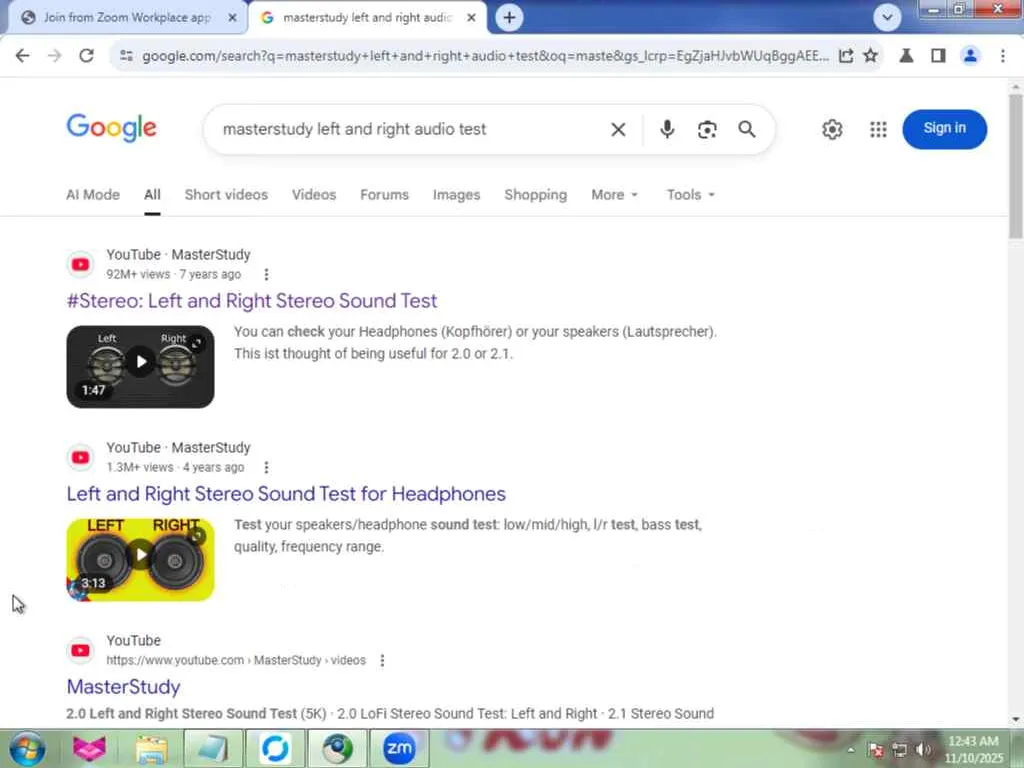Open the volume speaker icon in system tray
The width and height of the screenshot is (1024, 768).
click(923, 750)
